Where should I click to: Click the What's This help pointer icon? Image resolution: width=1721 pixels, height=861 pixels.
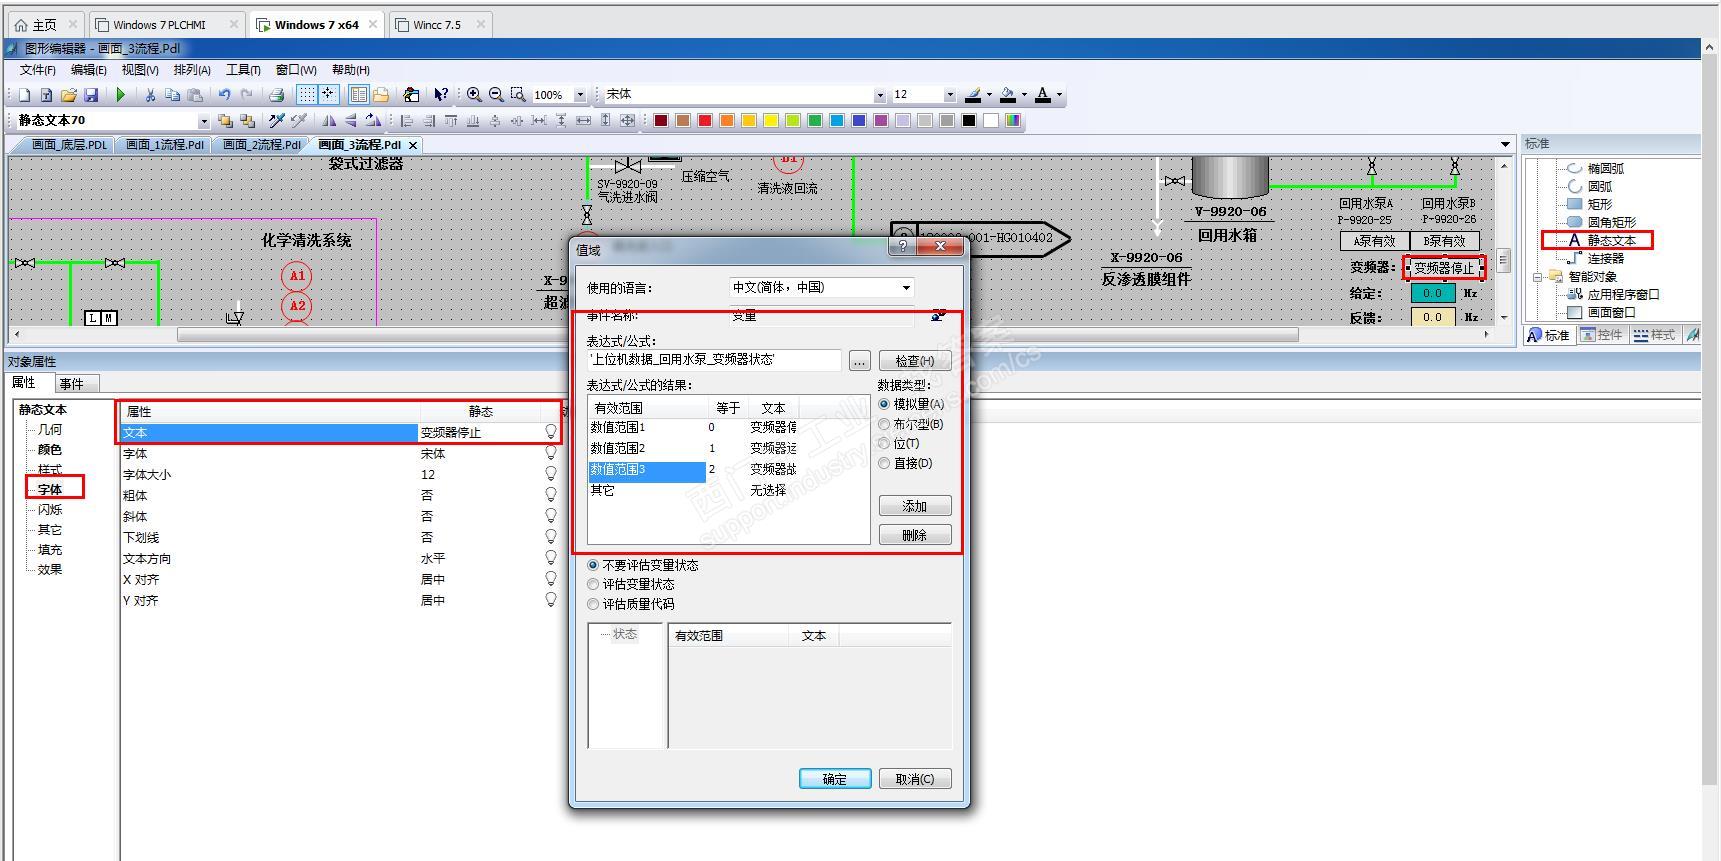(x=441, y=95)
